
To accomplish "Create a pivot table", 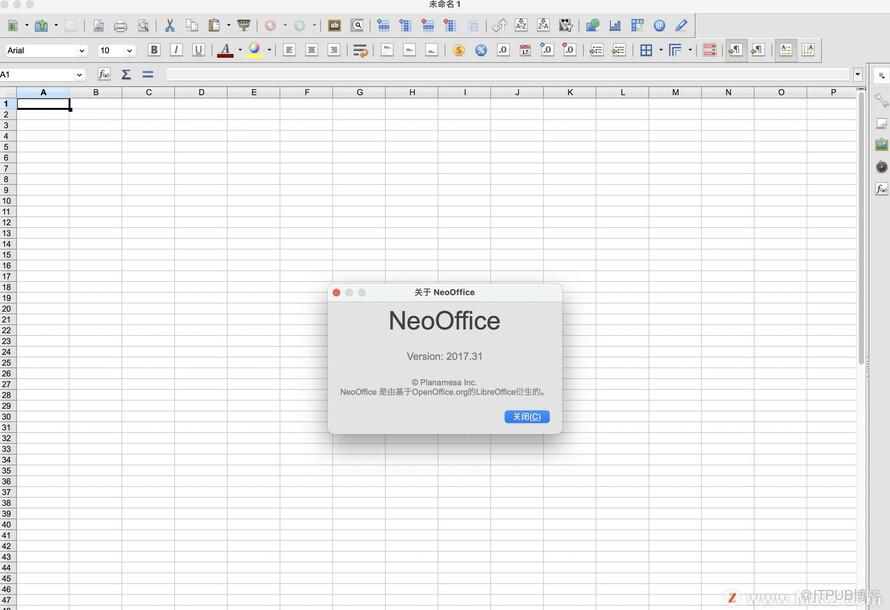I will (x=637, y=26).
